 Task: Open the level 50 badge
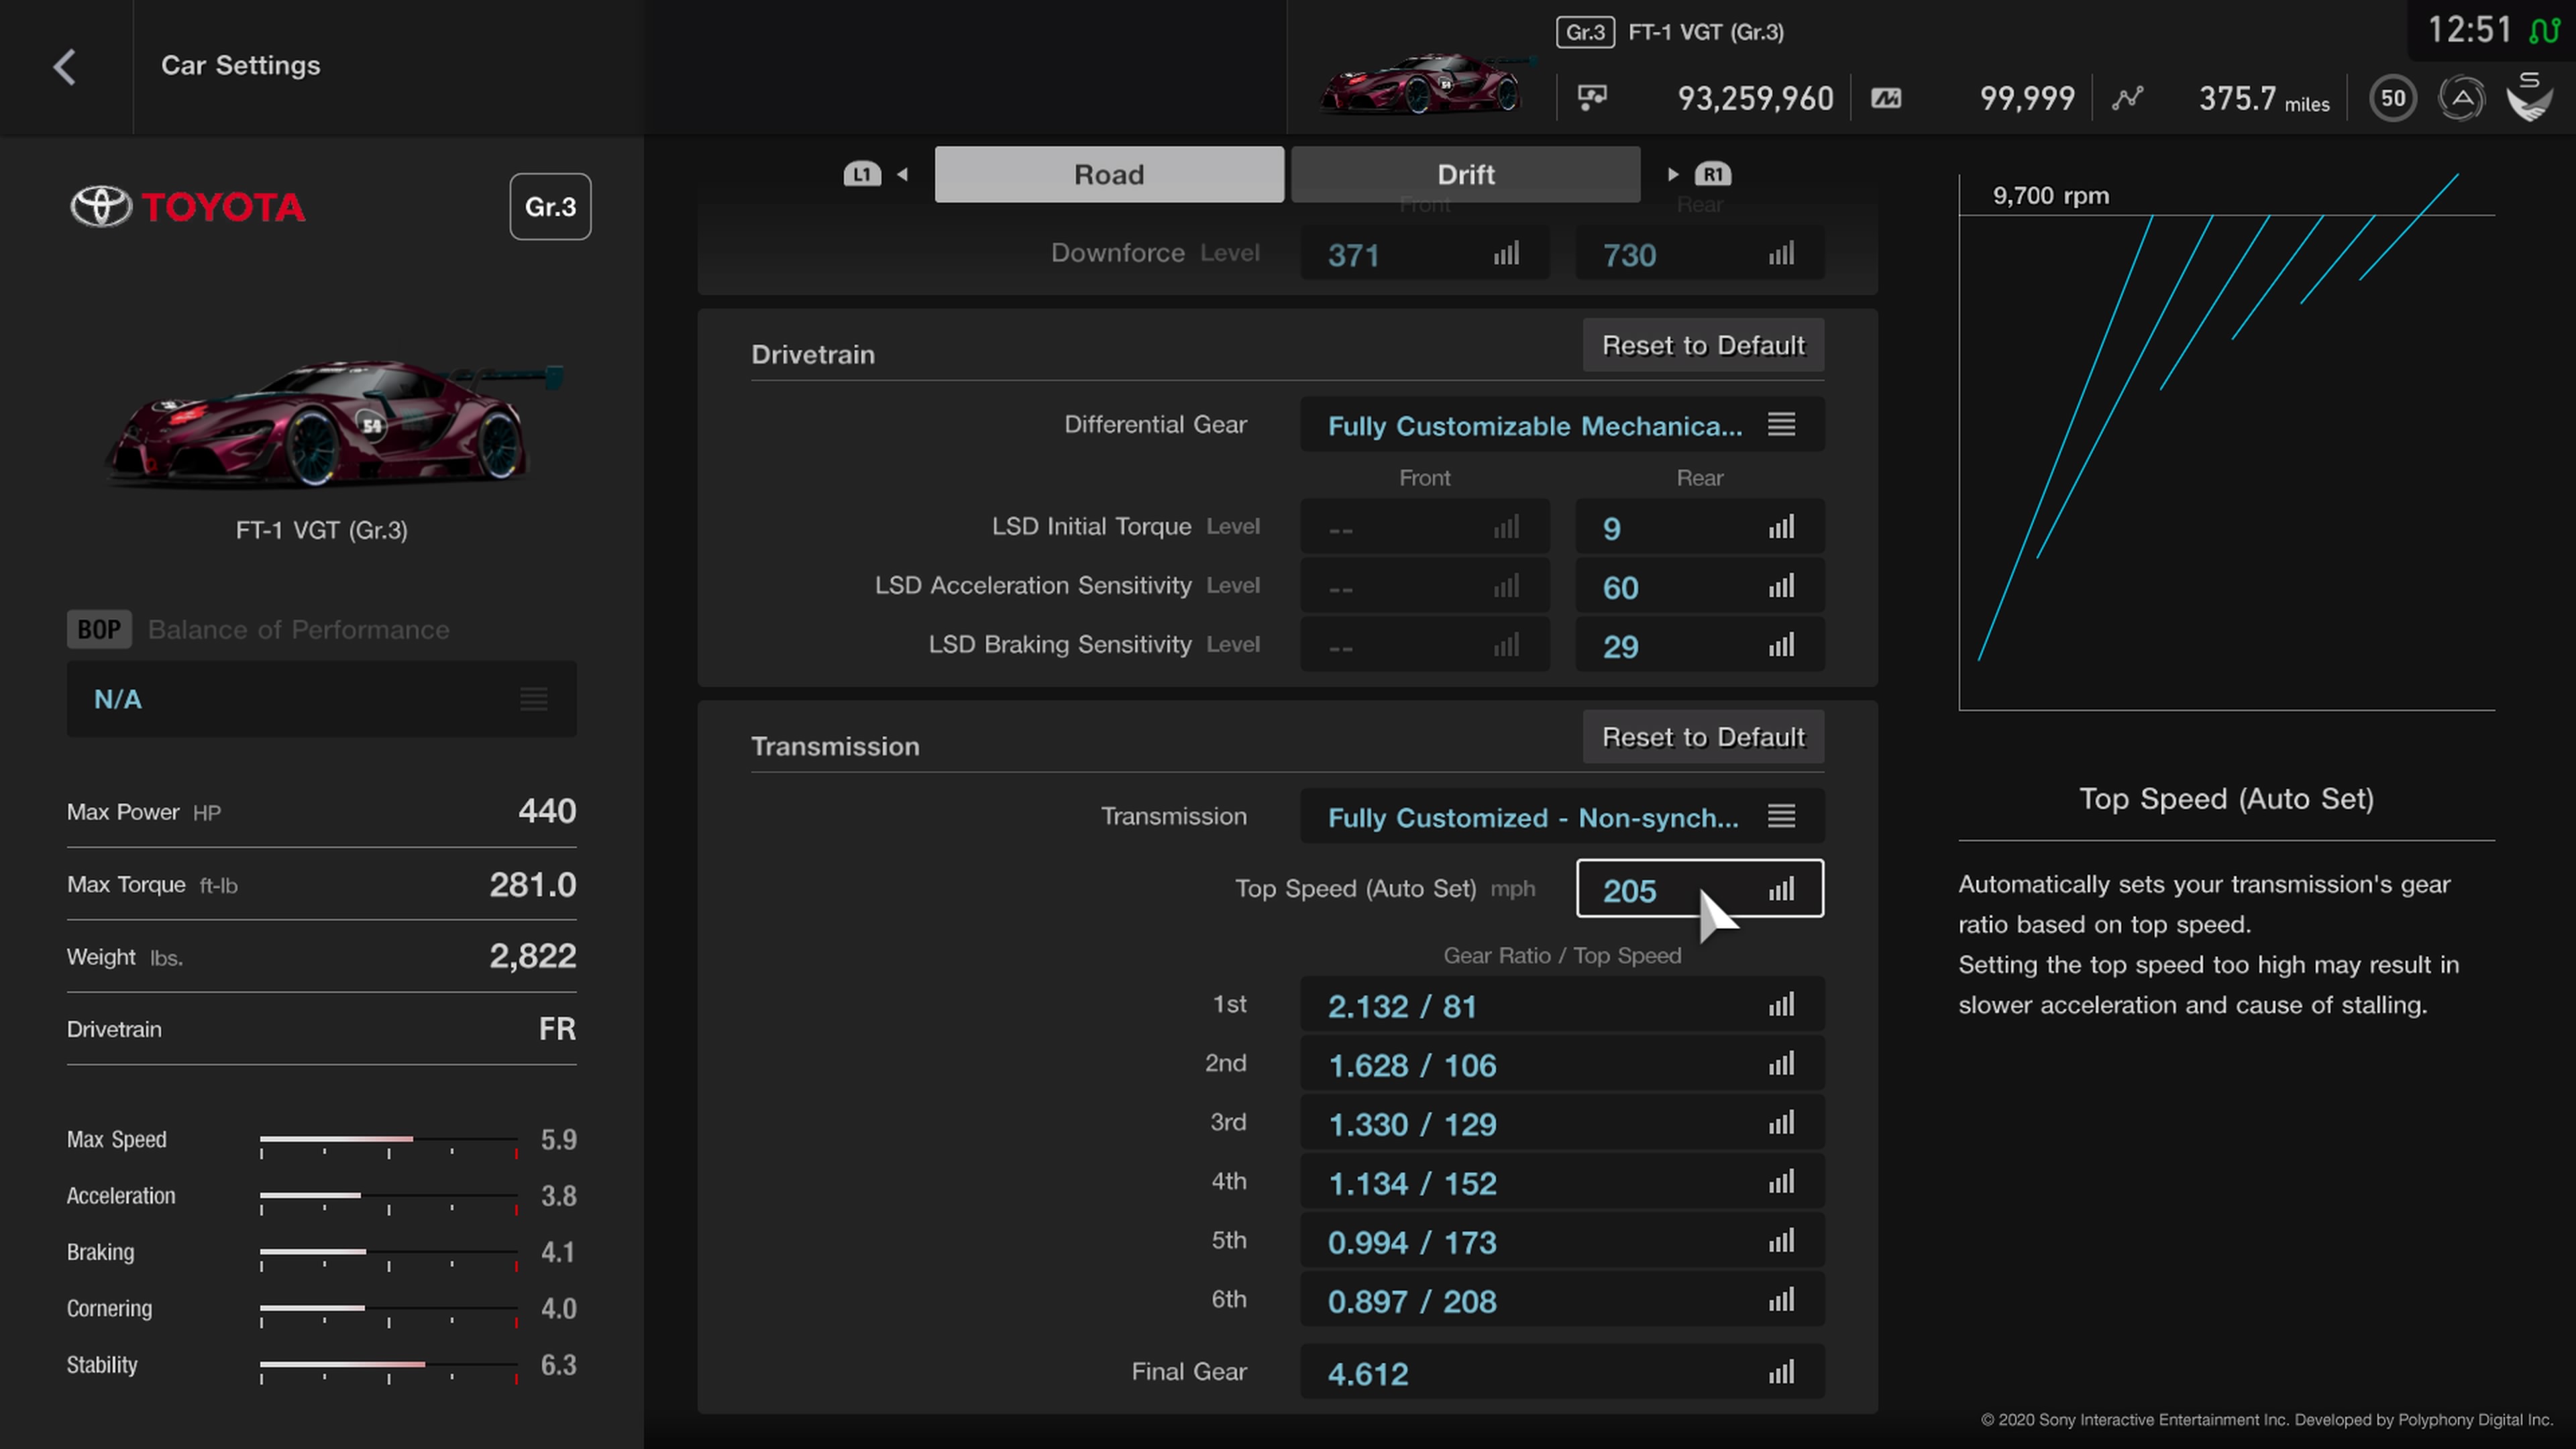pyautogui.click(x=2393, y=98)
